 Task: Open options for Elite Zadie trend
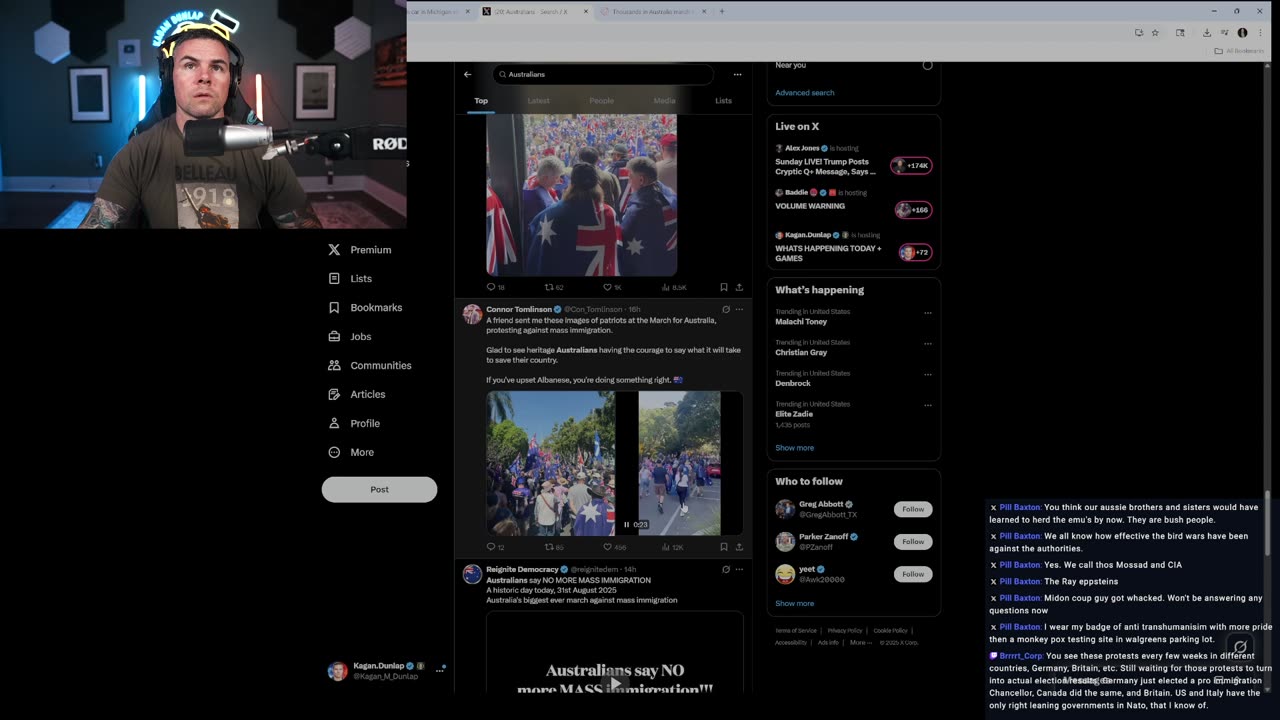928,405
